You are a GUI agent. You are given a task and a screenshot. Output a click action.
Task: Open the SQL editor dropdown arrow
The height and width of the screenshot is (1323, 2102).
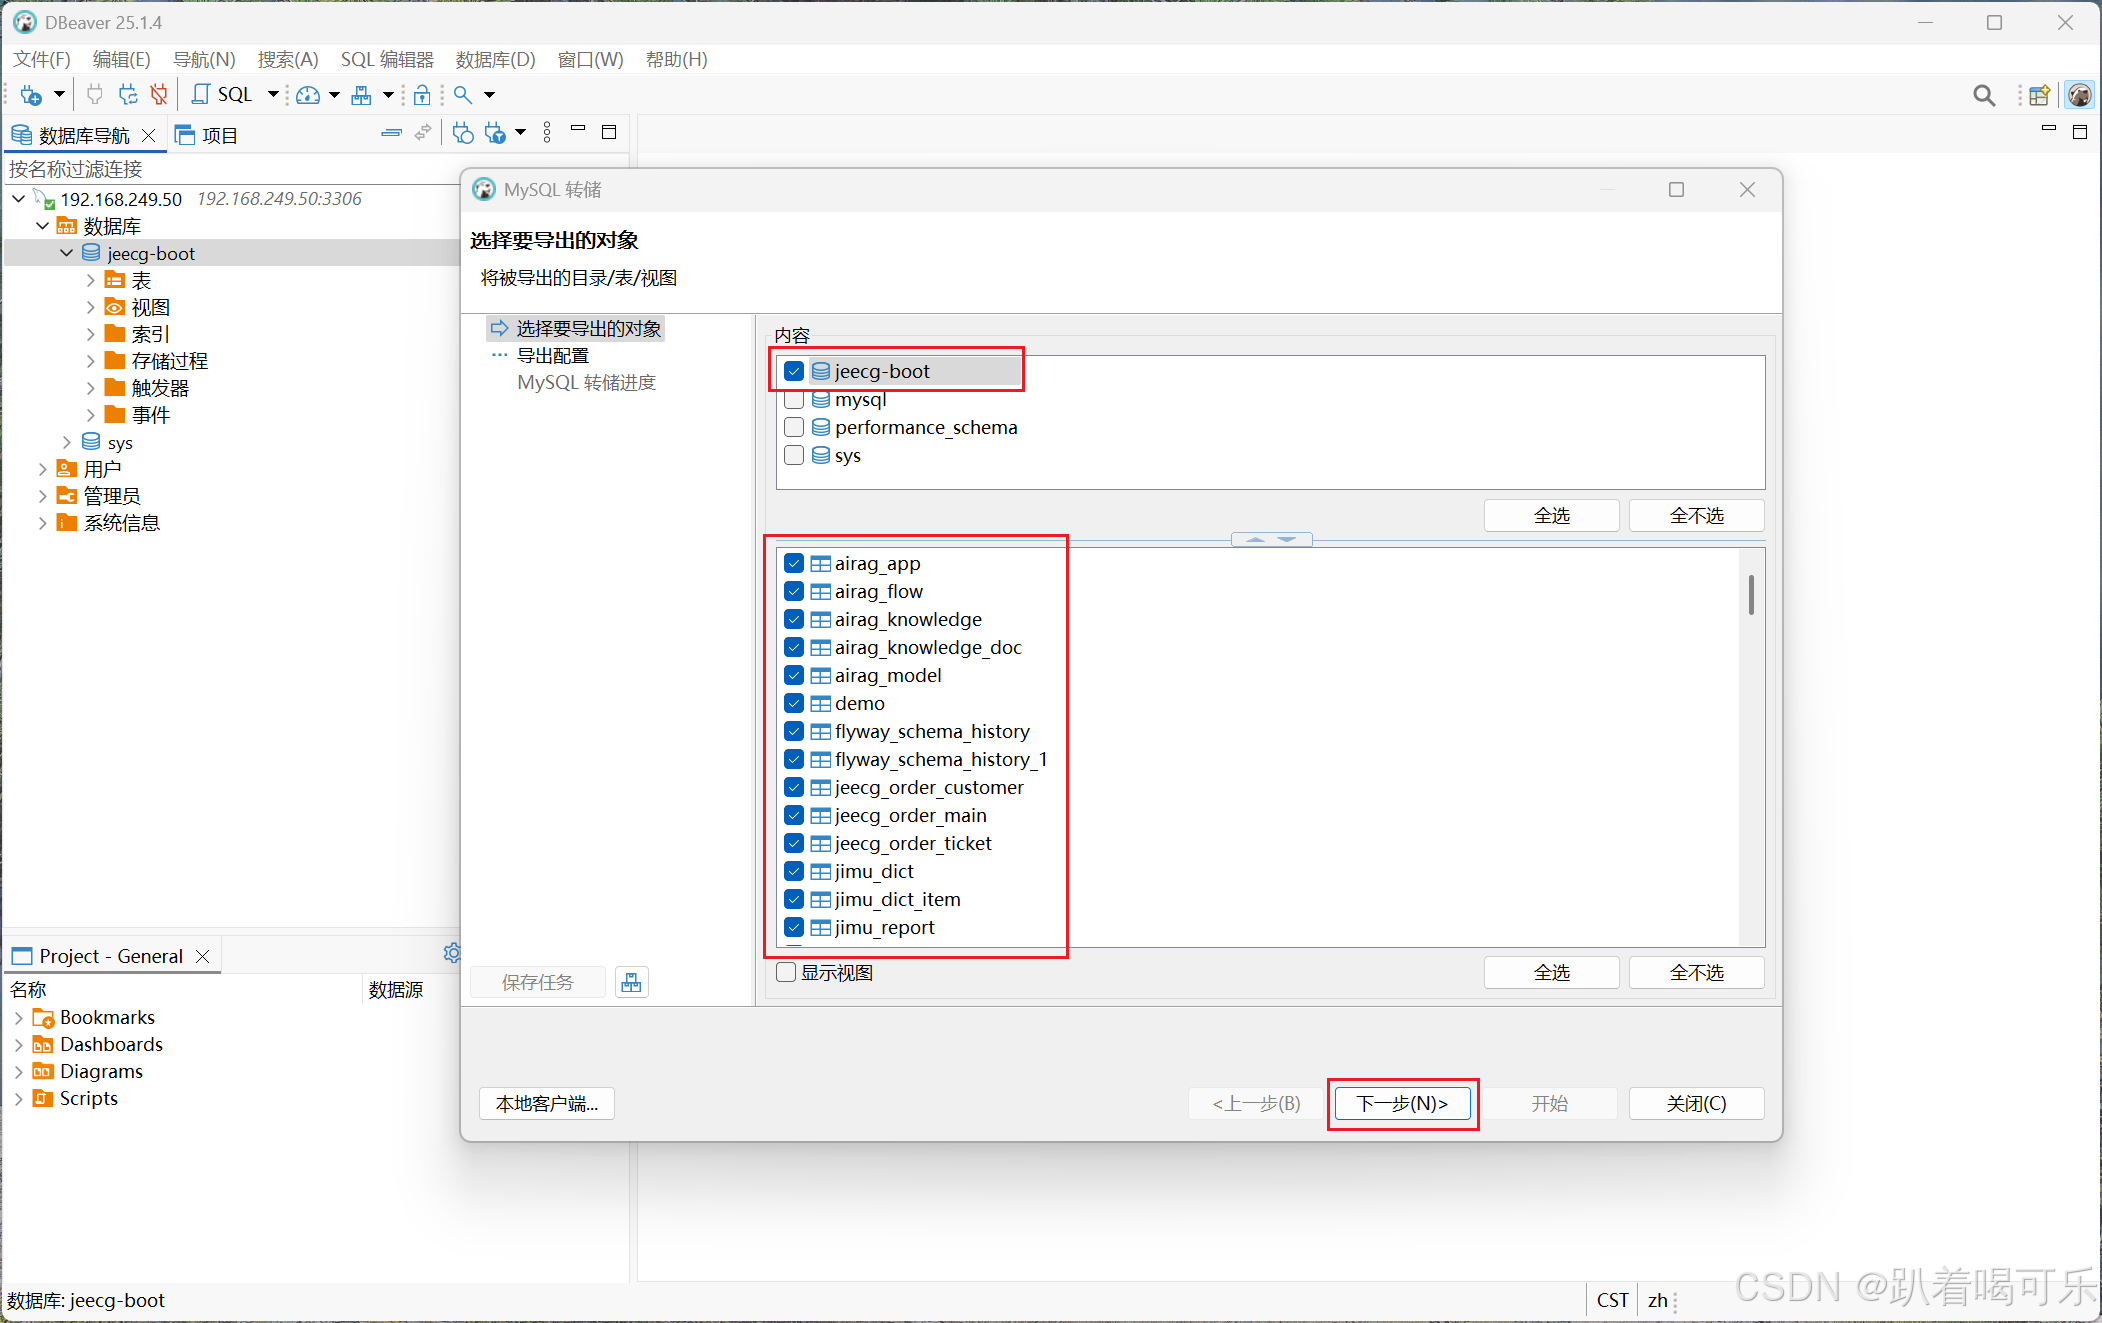272,94
